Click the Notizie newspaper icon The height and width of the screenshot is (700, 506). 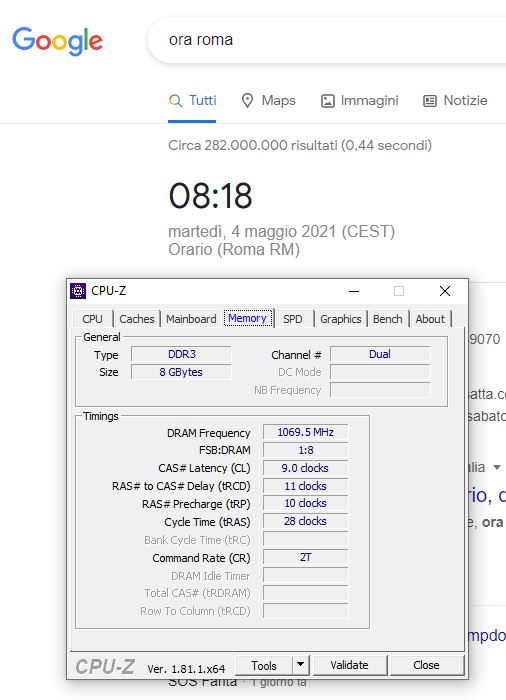(430, 101)
